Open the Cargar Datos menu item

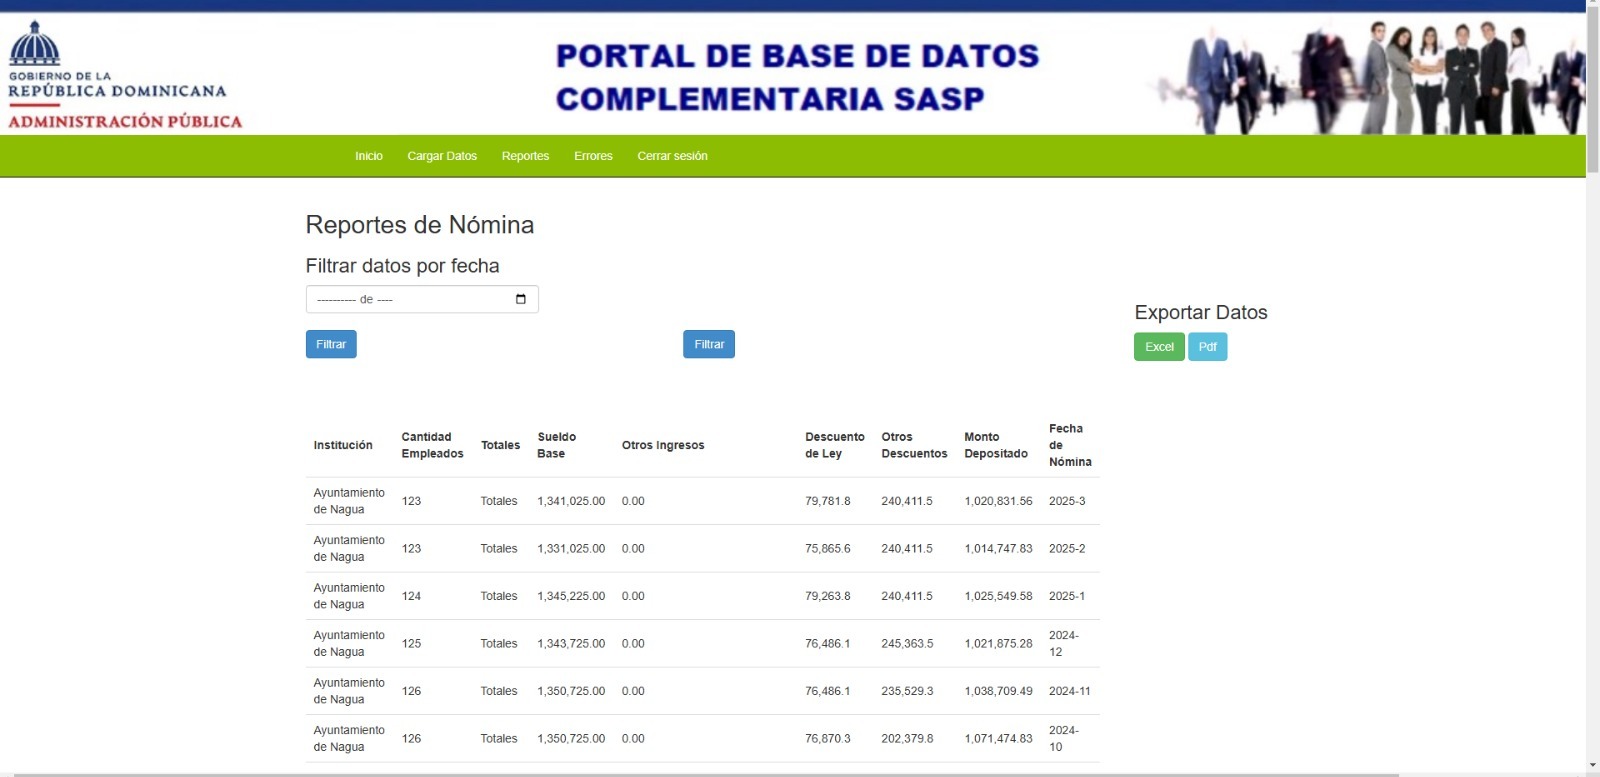[442, 156]
